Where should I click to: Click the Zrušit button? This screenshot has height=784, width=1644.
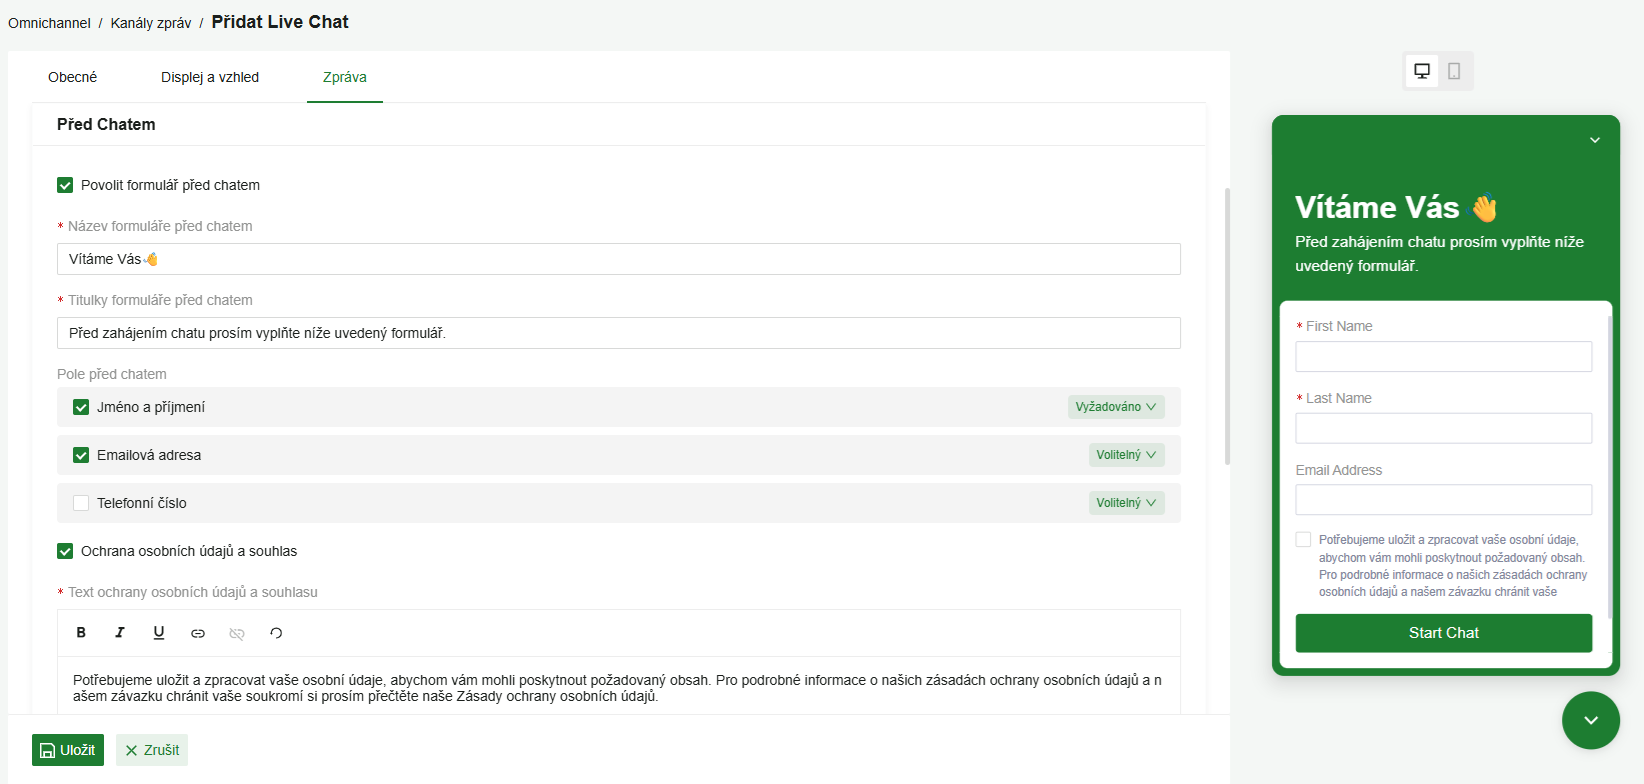tap(152, 750)
